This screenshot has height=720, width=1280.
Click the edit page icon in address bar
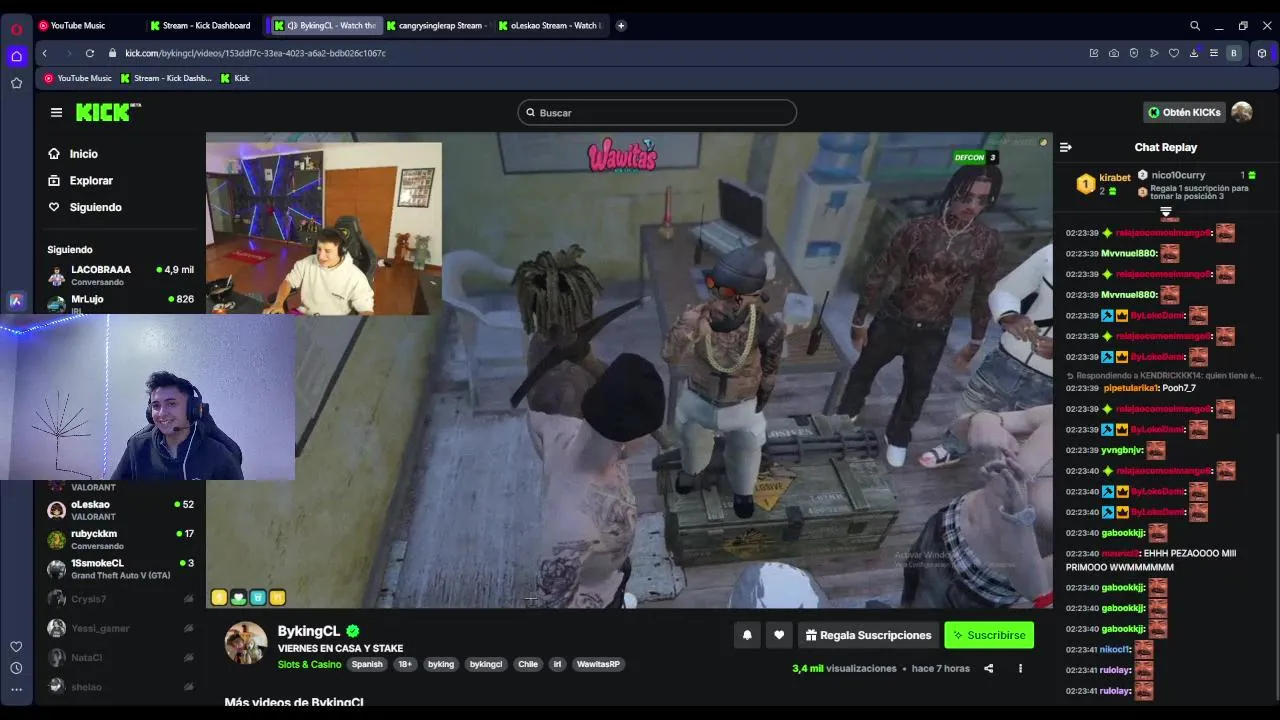point(1094,53)
